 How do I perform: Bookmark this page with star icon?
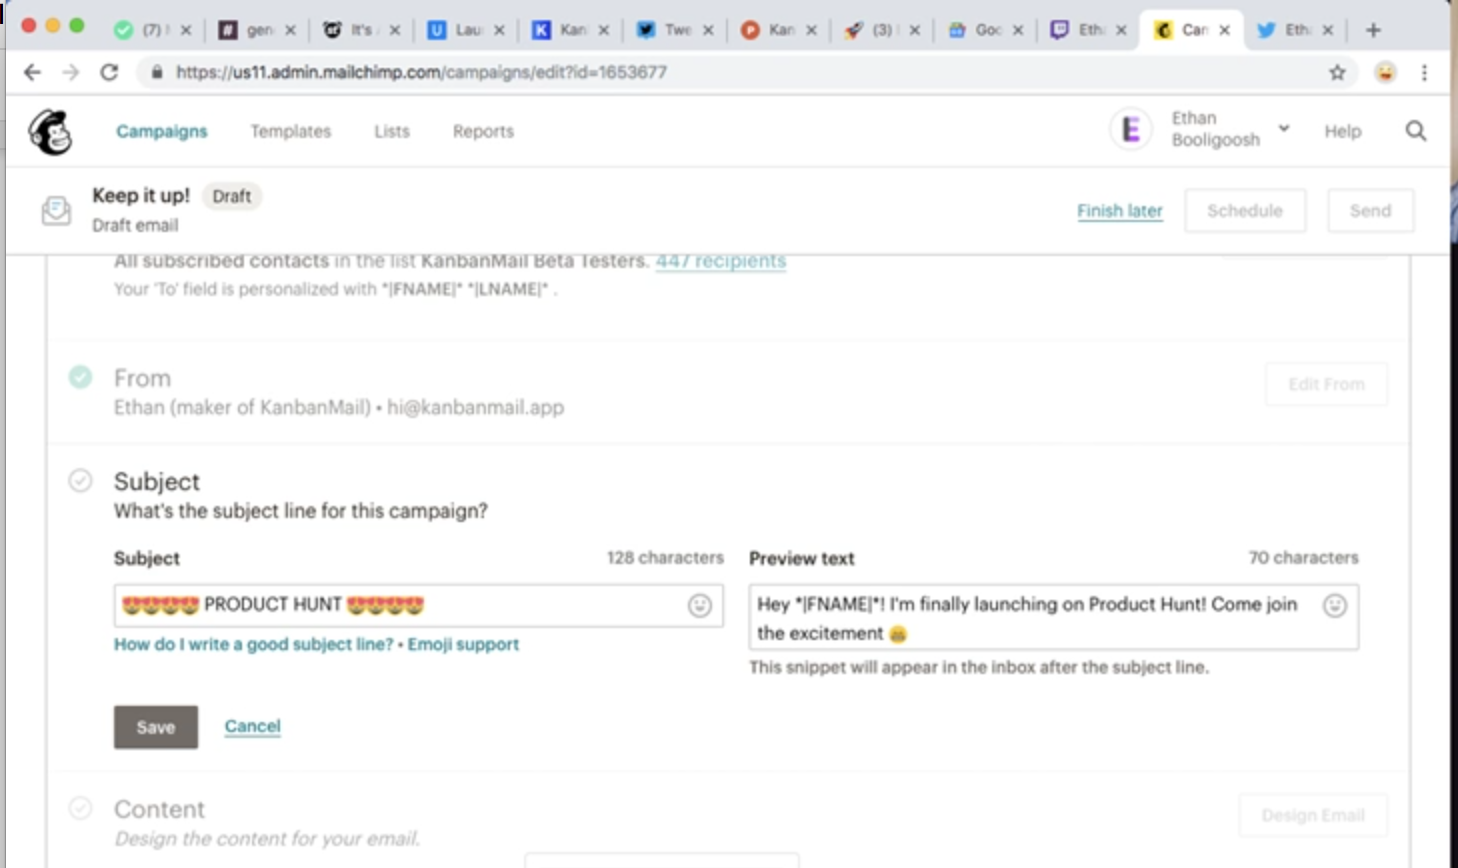coord(1337,72)
